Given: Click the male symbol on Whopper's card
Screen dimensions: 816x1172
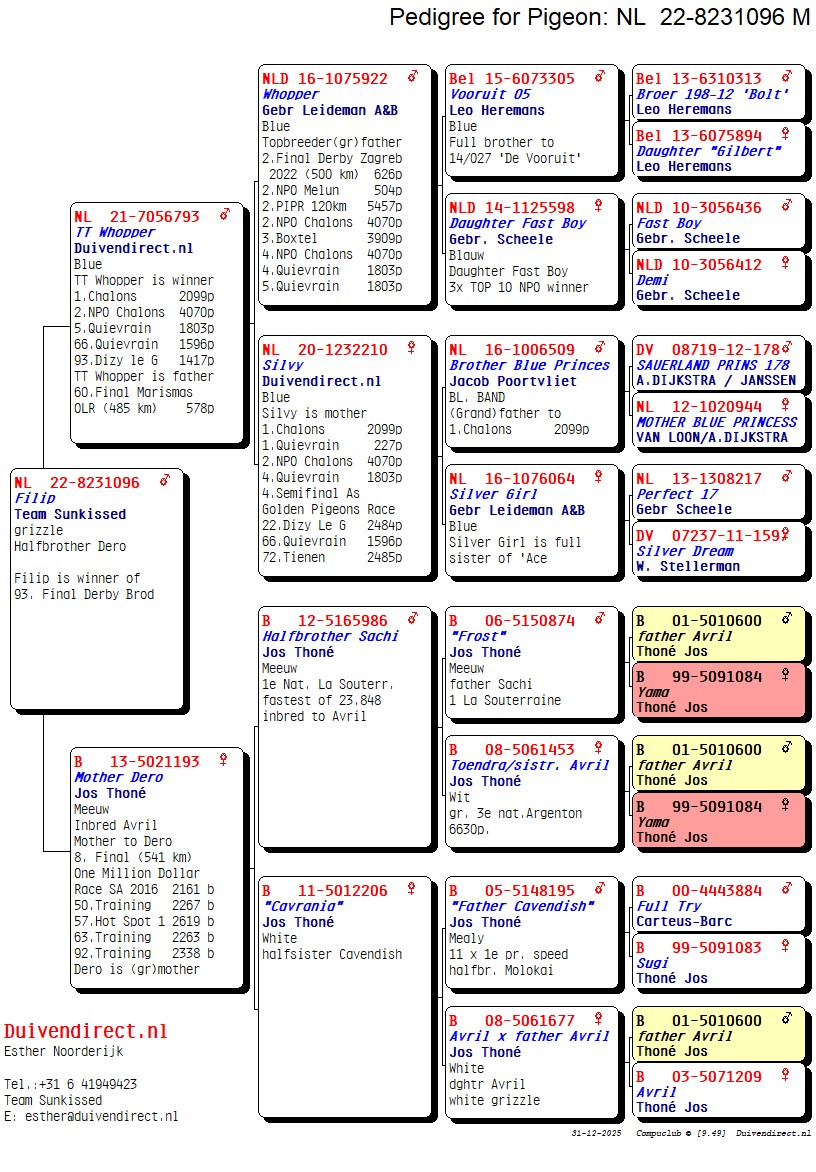Looking at the screenshot, I should pos(412,78).
